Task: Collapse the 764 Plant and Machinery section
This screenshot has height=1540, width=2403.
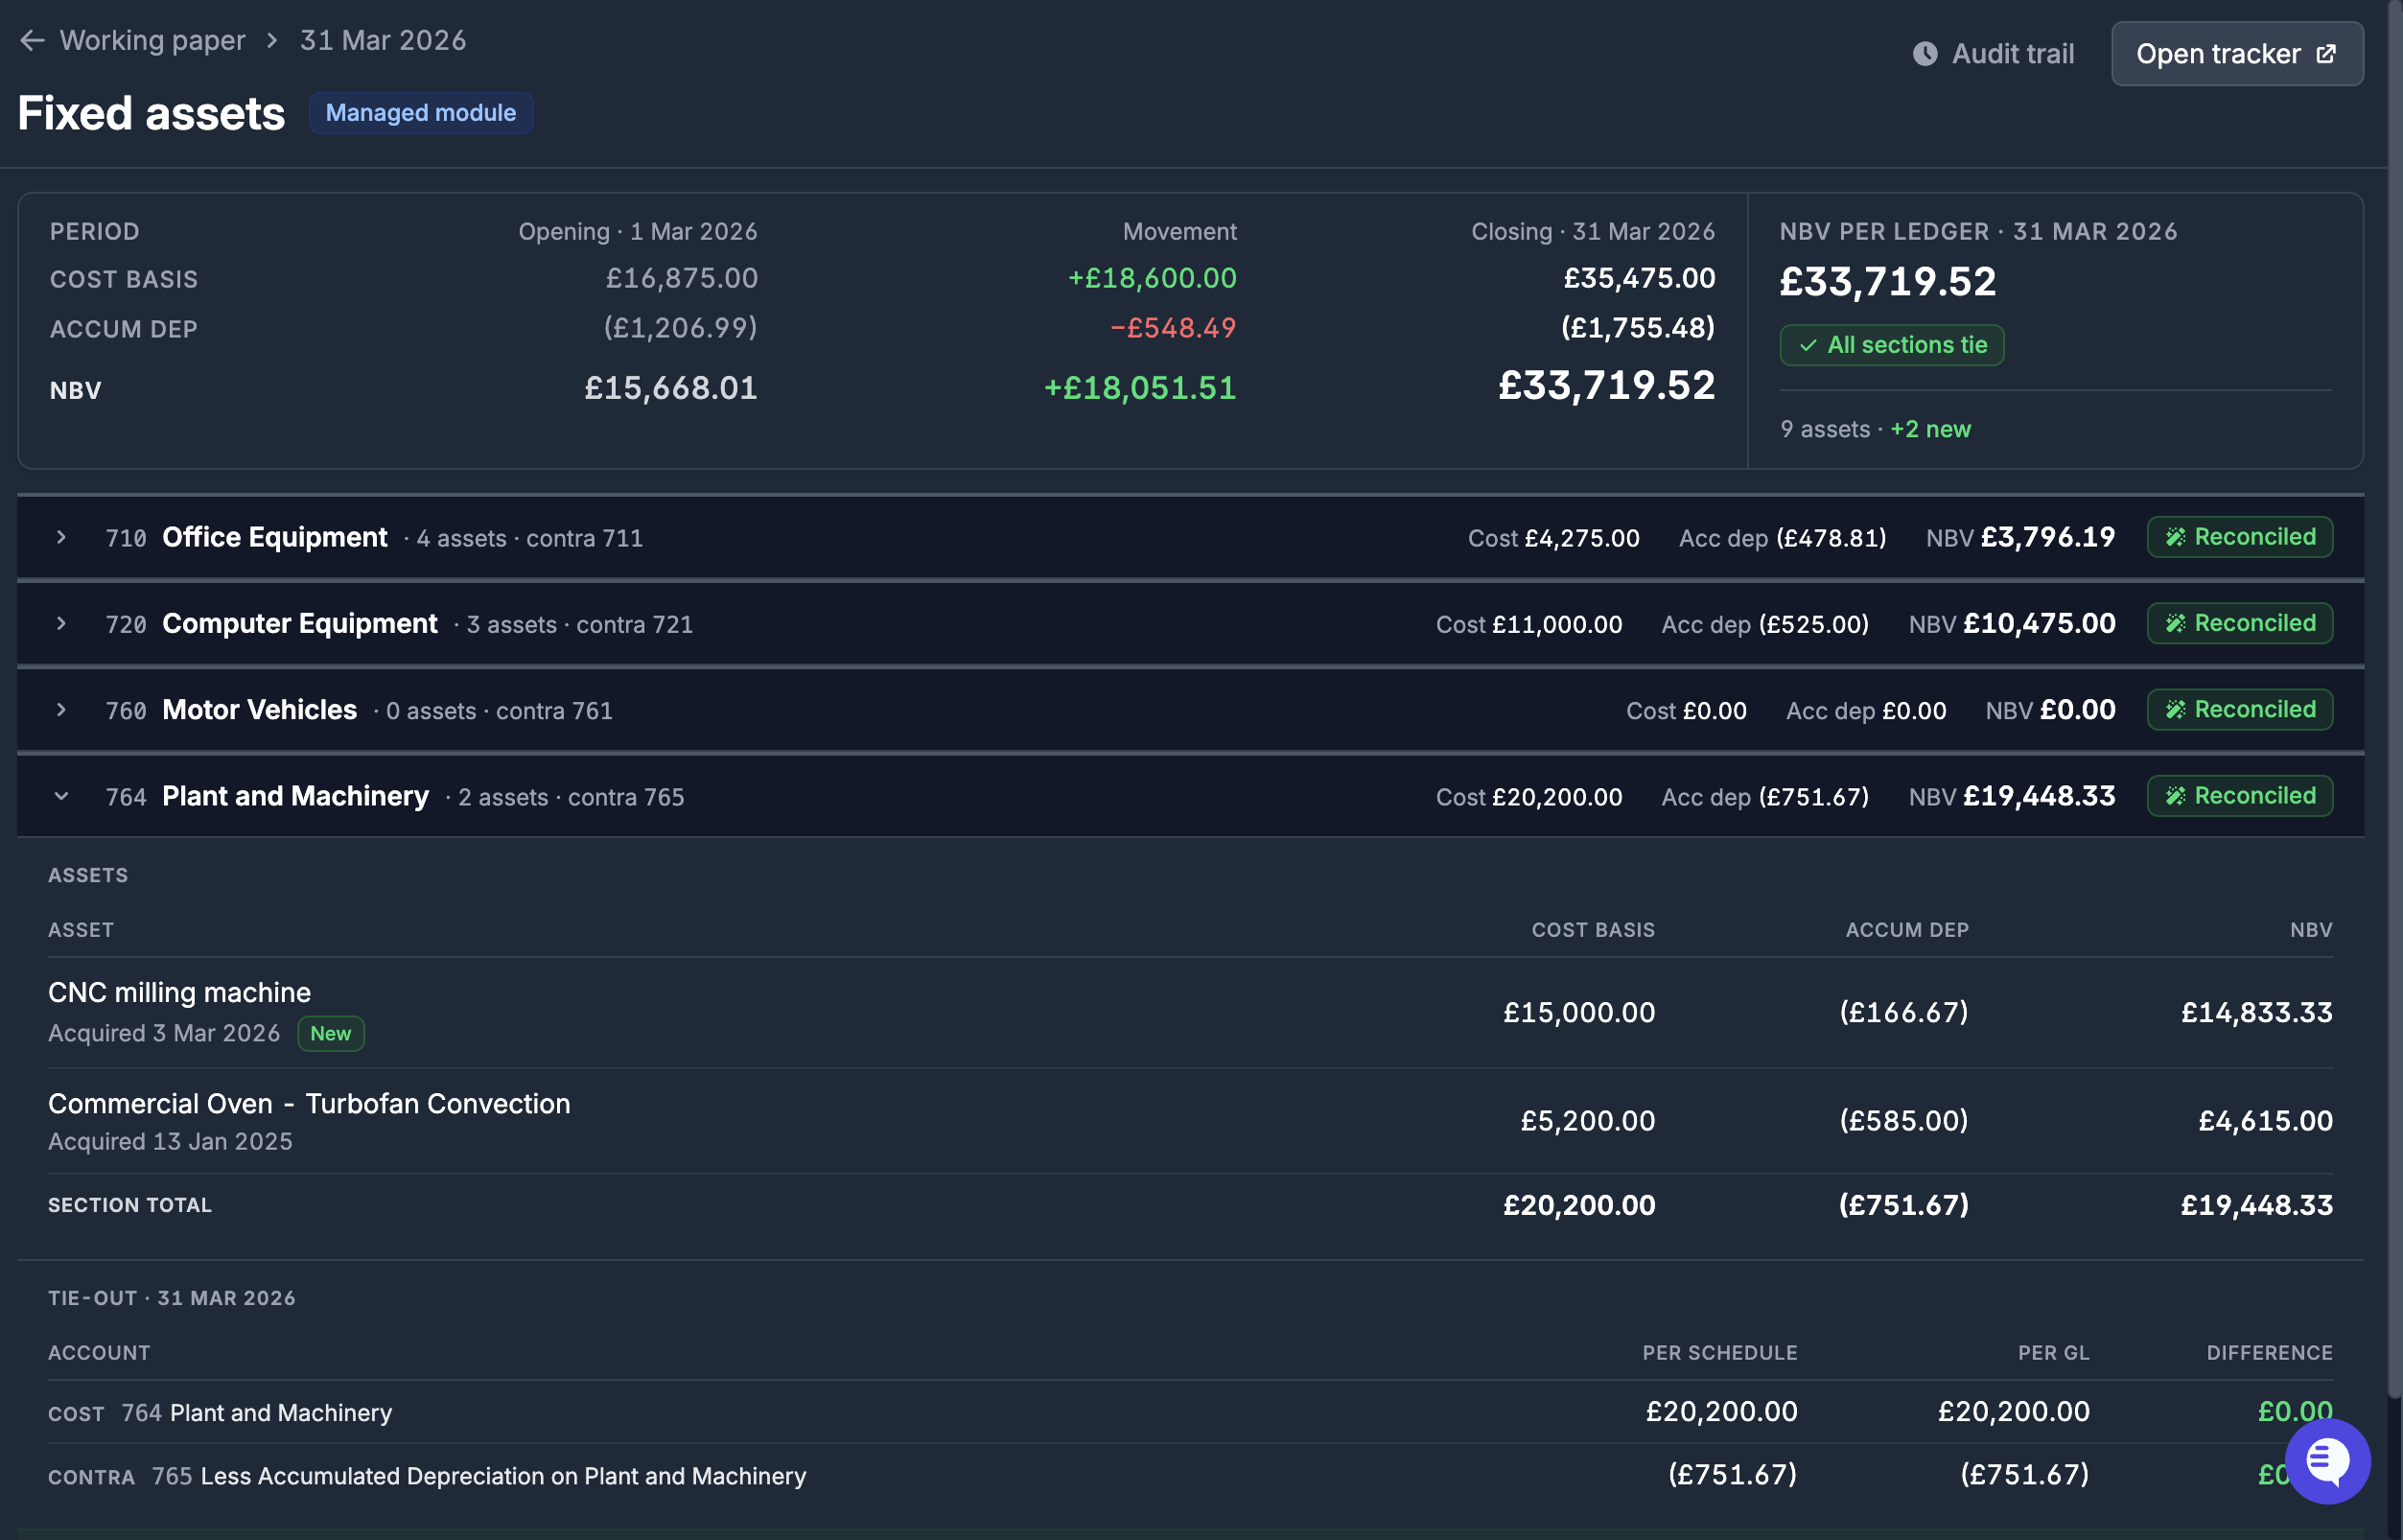Action: pos(61,796)
